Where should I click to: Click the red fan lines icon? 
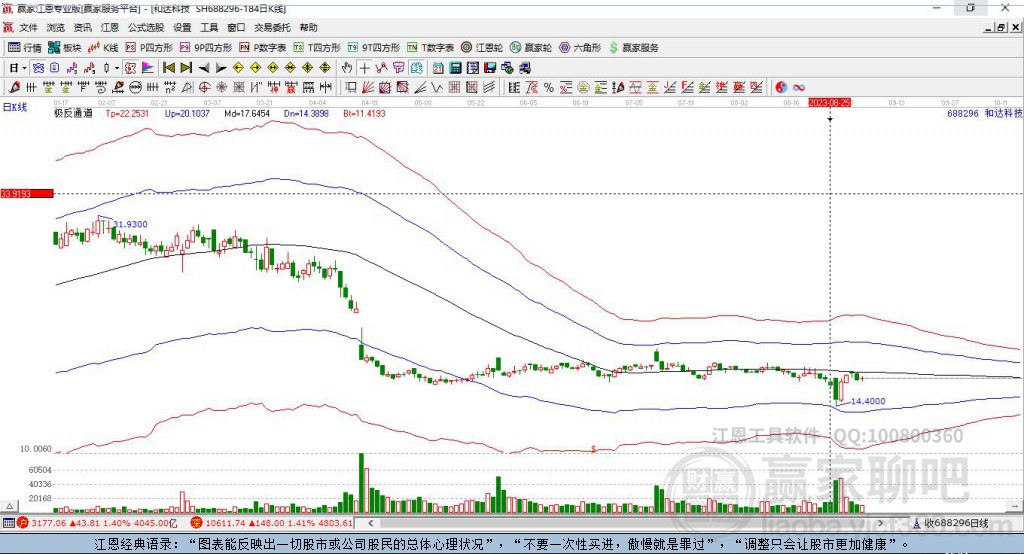(x=368, y=88)
